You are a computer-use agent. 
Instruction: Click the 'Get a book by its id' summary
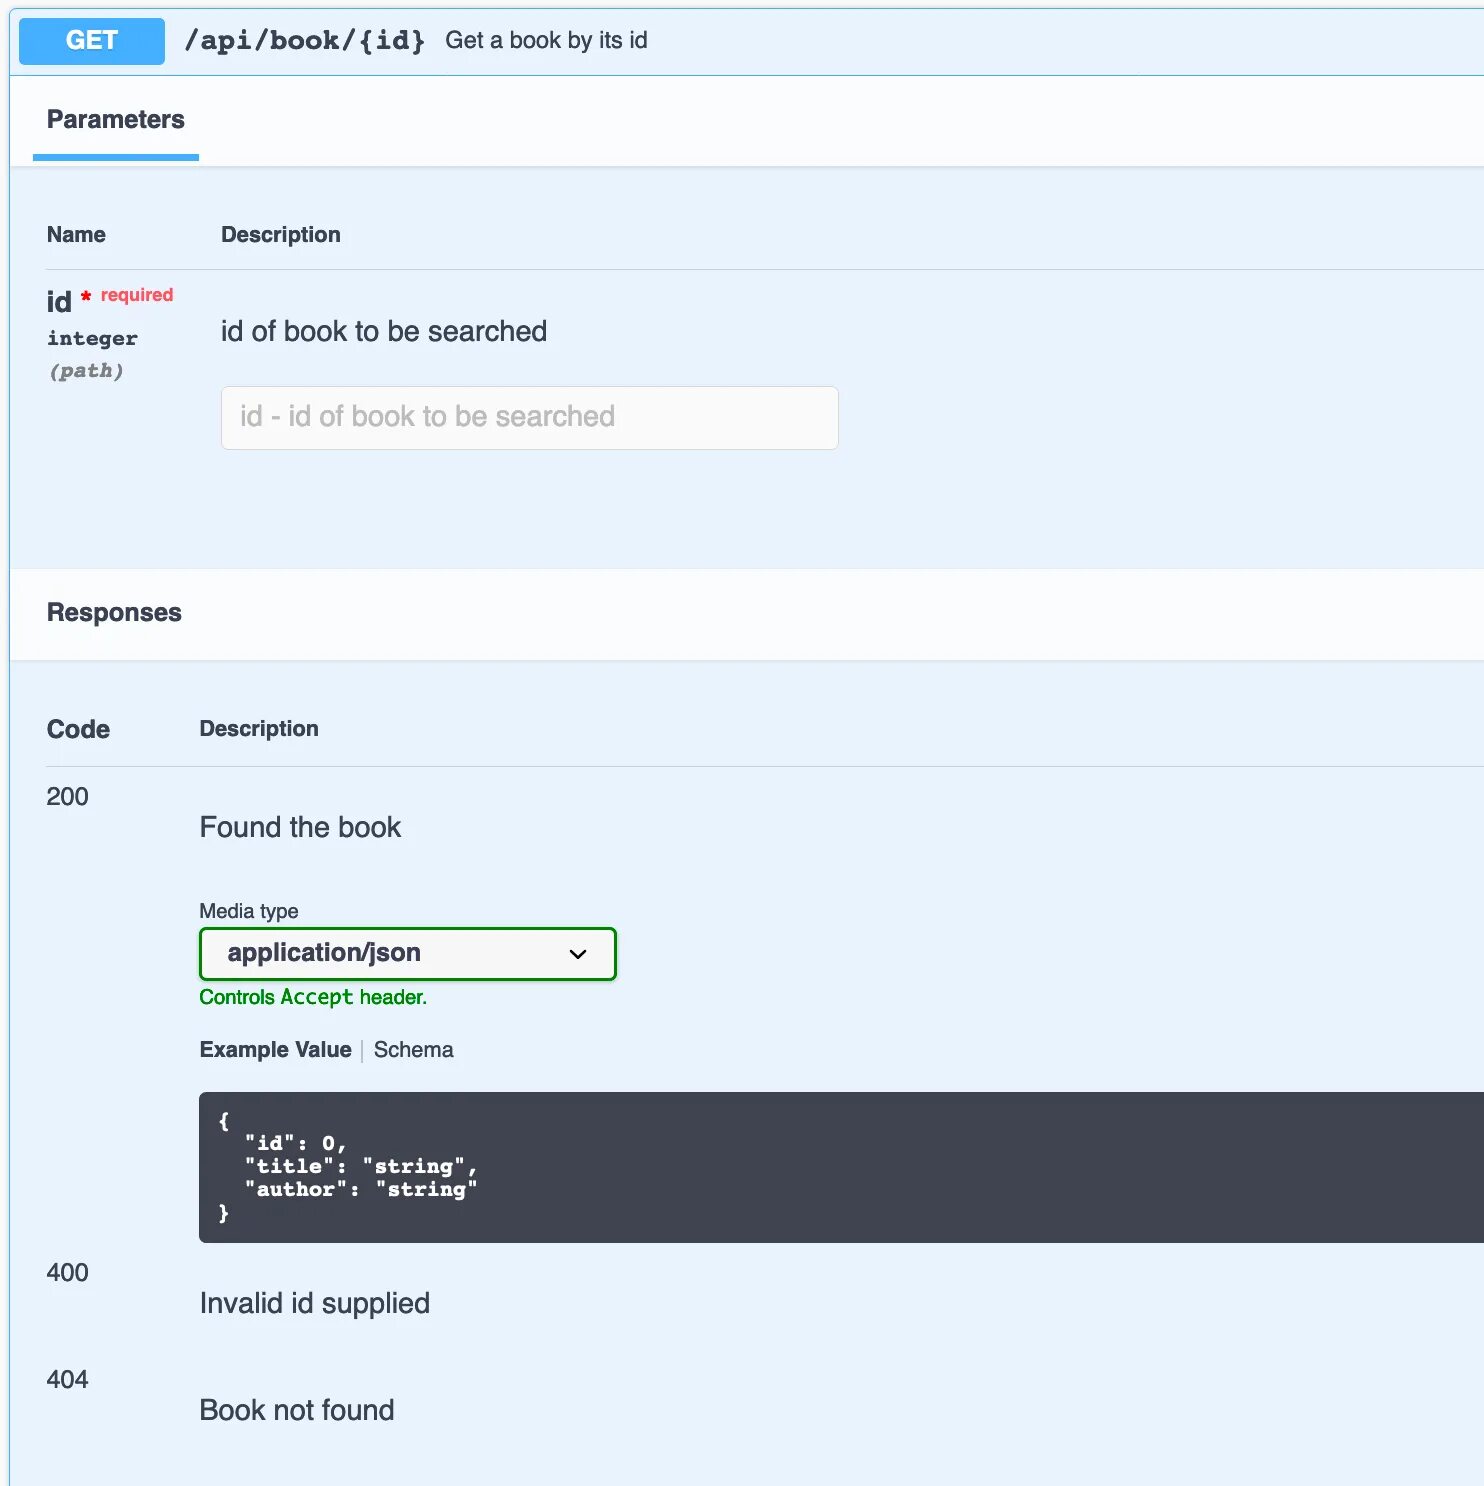tap(546, 41)
